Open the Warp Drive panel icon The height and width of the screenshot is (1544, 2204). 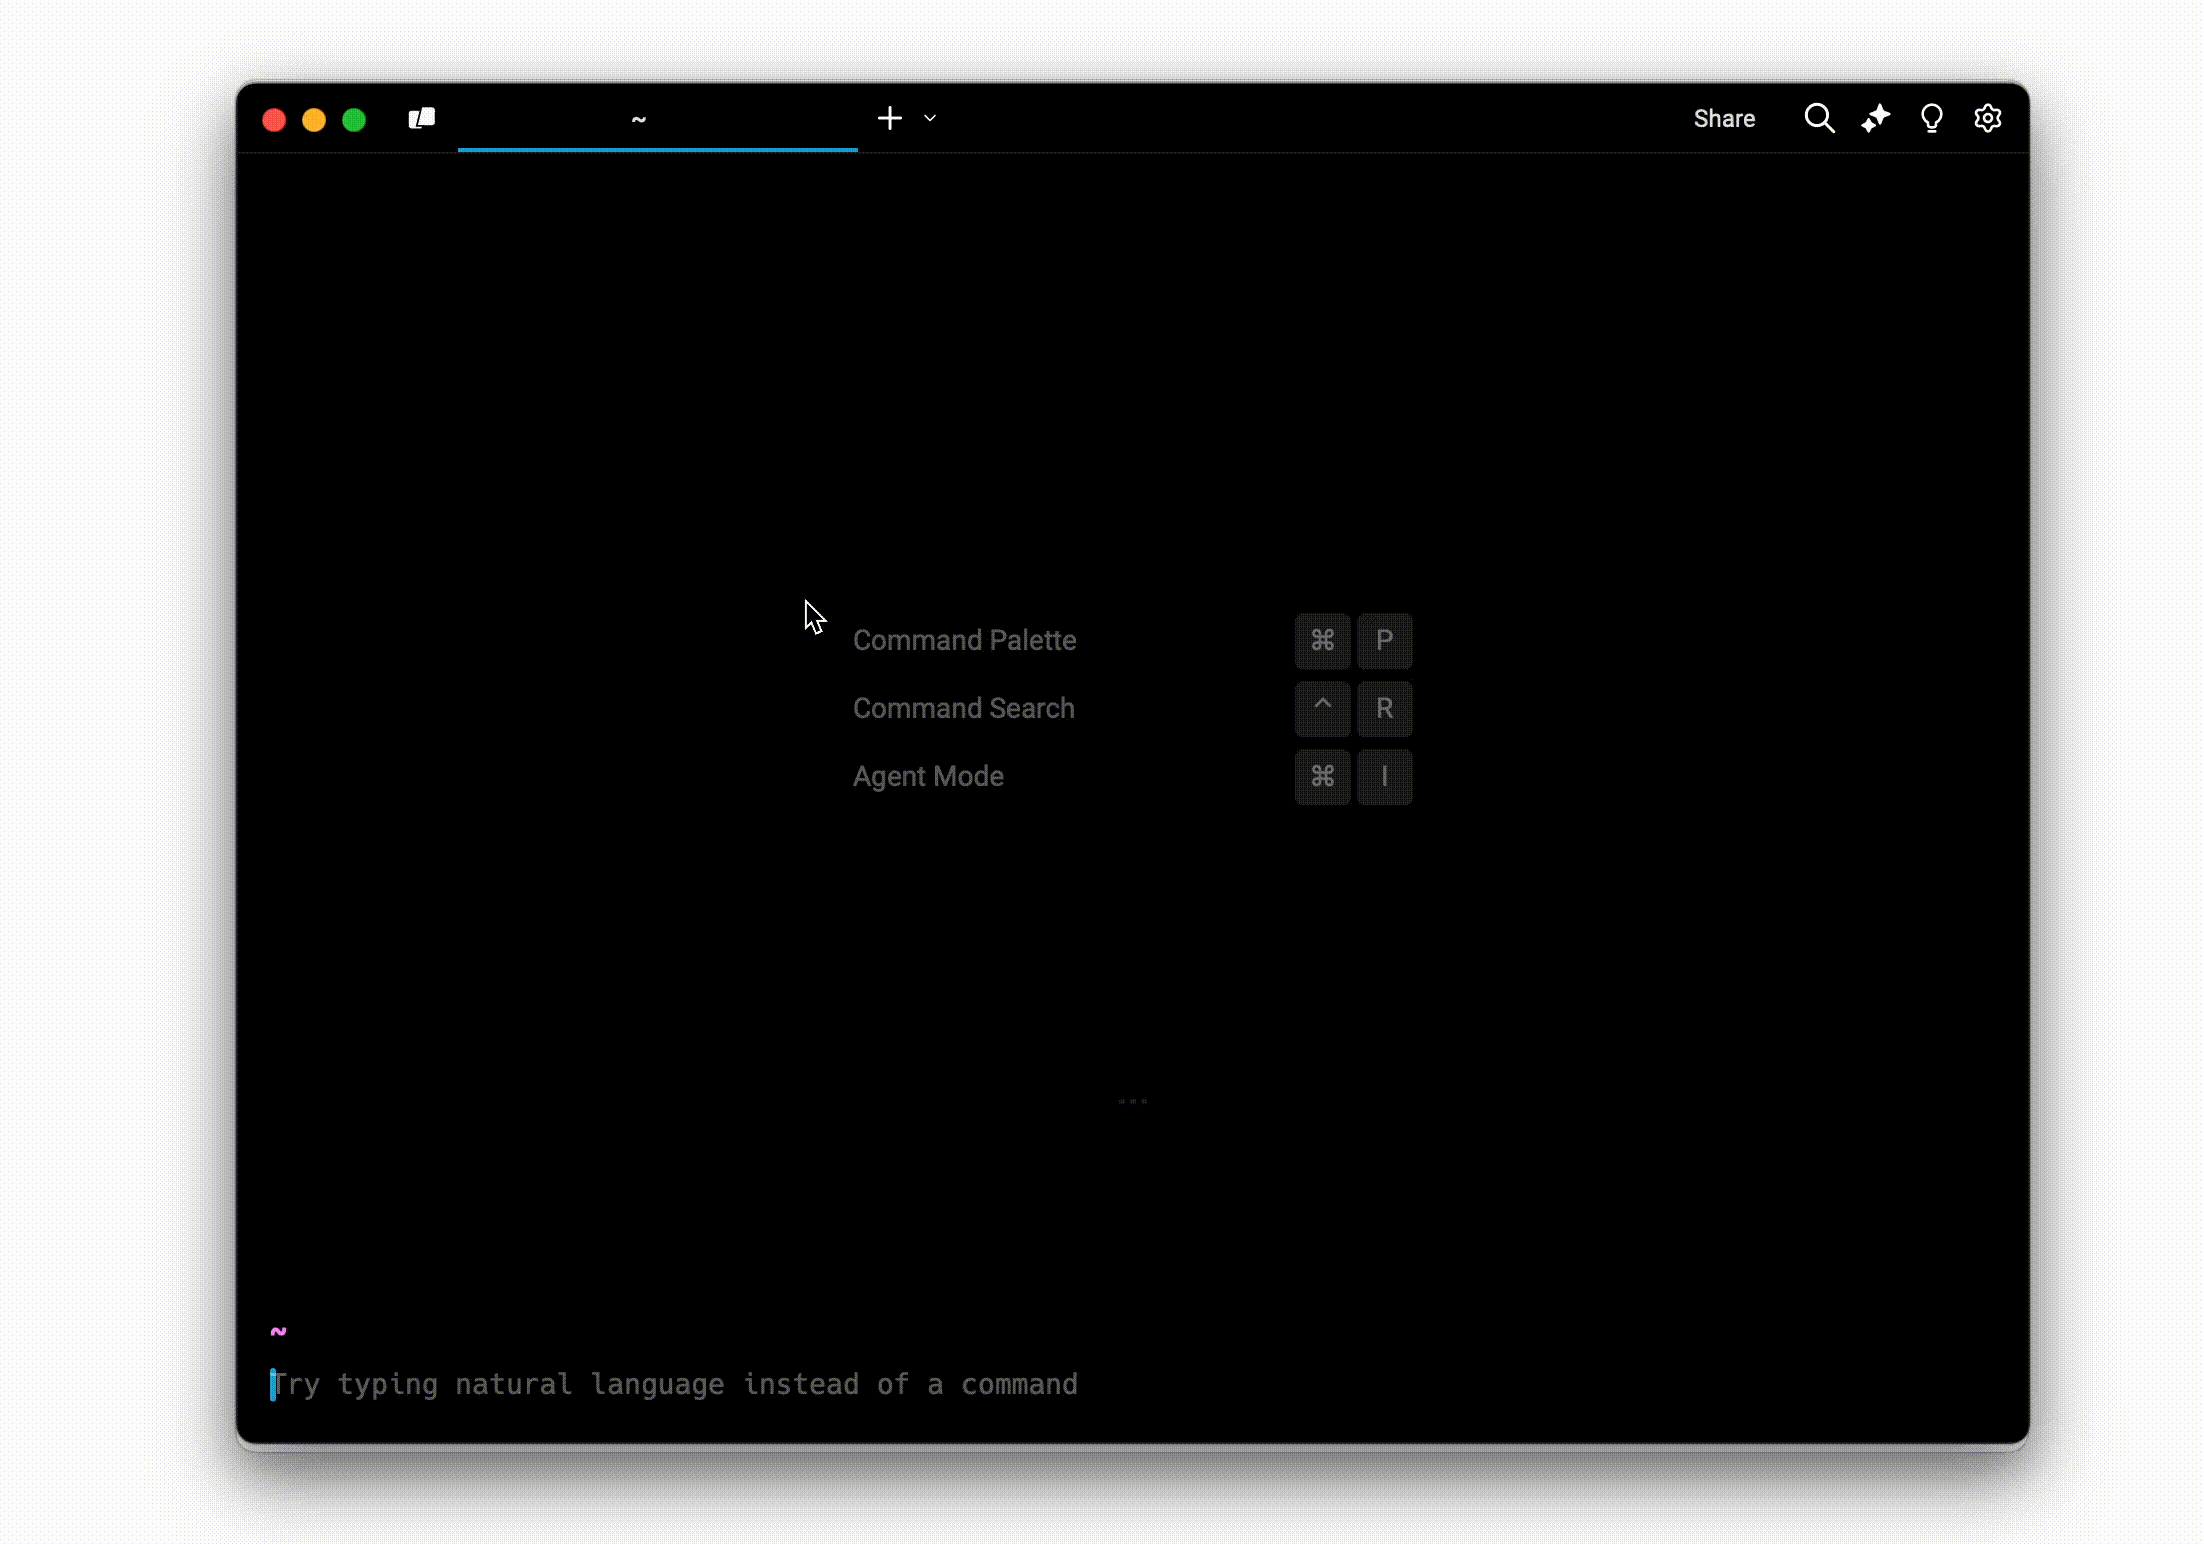tap(422, 119)
